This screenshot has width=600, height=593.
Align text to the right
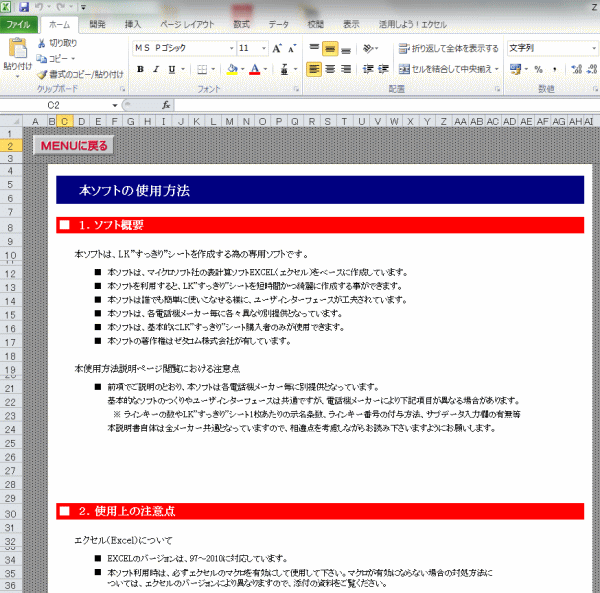pyautogui.click(x=346, y=69)
